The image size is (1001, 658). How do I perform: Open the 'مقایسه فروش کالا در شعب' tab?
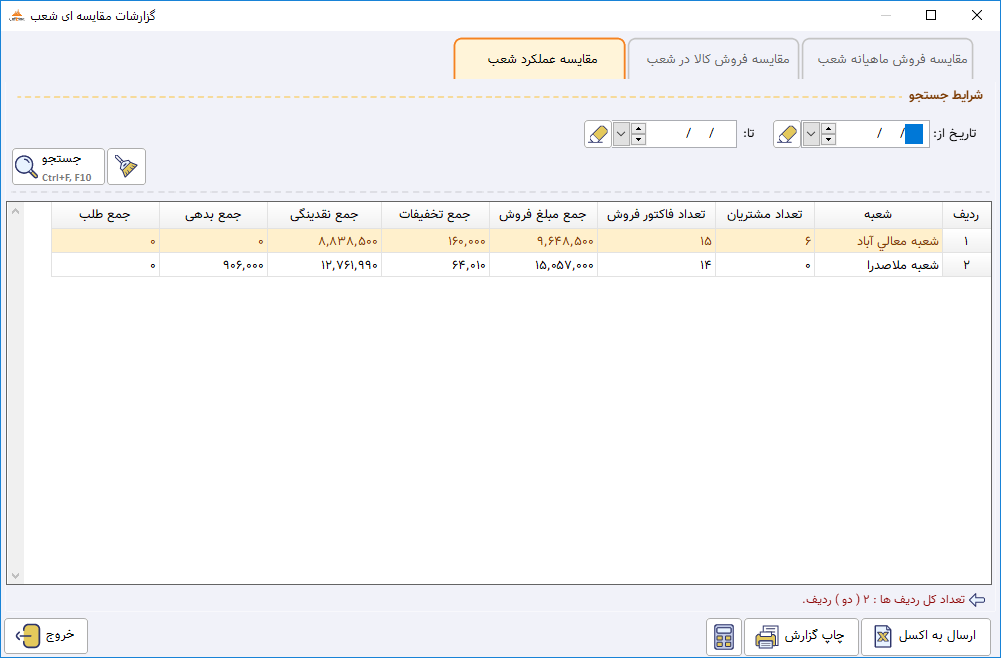714,59
